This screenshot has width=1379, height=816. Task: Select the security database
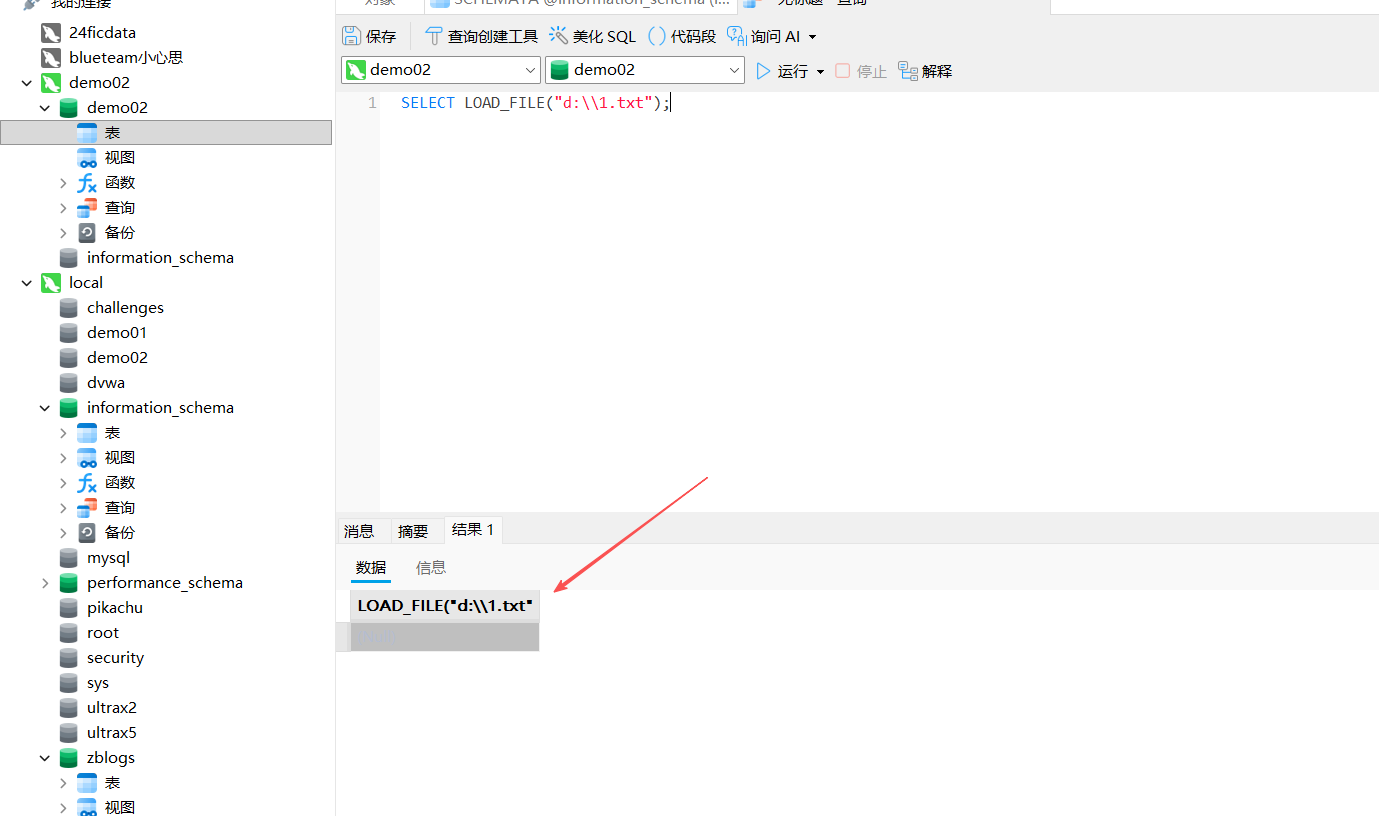[x=115, y=658]
